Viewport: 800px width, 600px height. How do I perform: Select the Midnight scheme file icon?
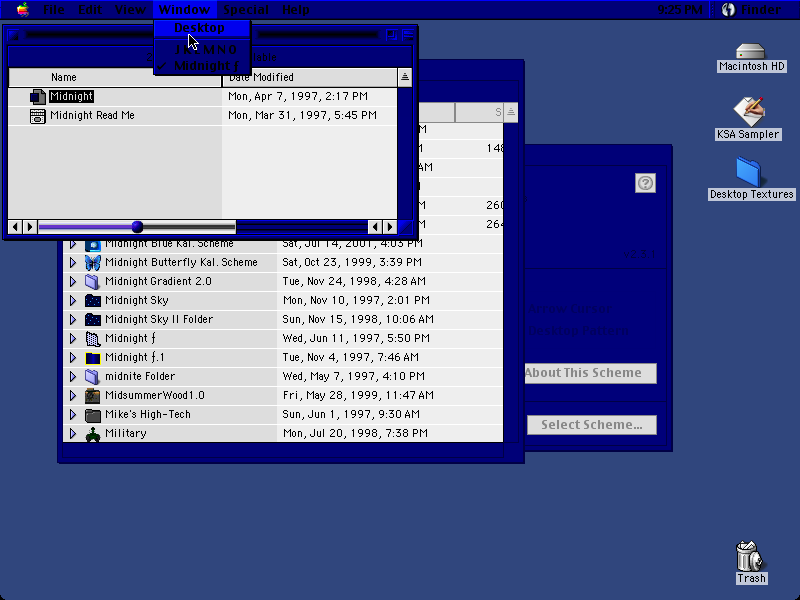pos(38,96)
